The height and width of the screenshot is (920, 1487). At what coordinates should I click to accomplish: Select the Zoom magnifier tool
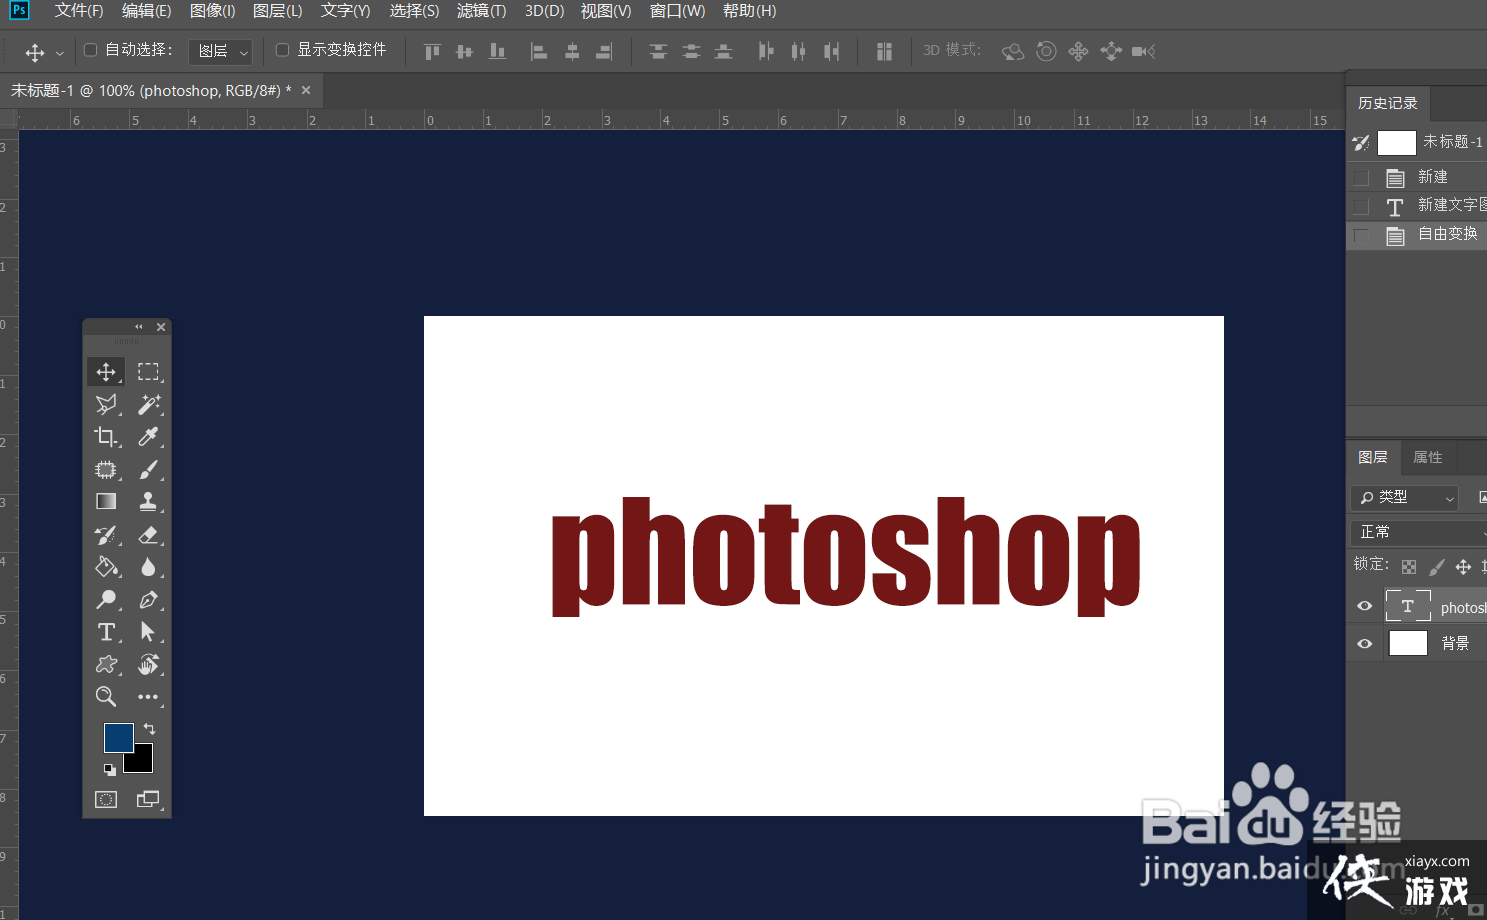(106, 696)
